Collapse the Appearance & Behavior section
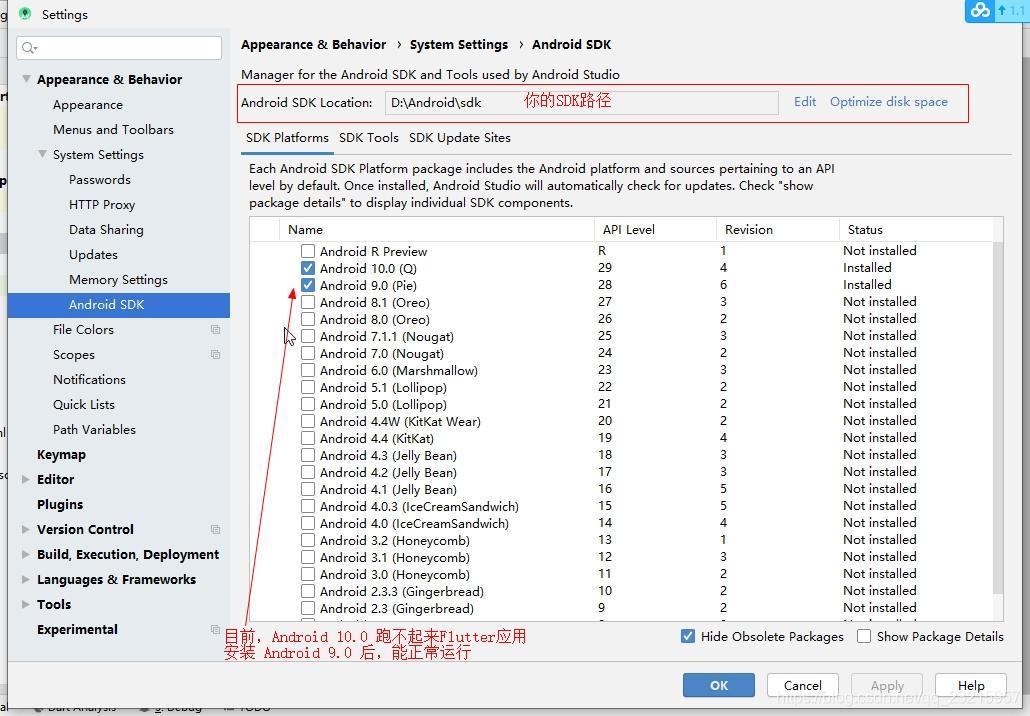This screenshot has width=1030, height=716. [x=26, y=79]
